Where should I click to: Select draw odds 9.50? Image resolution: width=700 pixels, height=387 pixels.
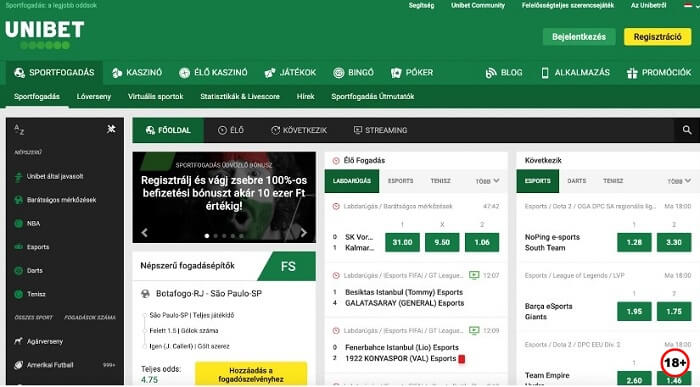[x=442, y=242]
